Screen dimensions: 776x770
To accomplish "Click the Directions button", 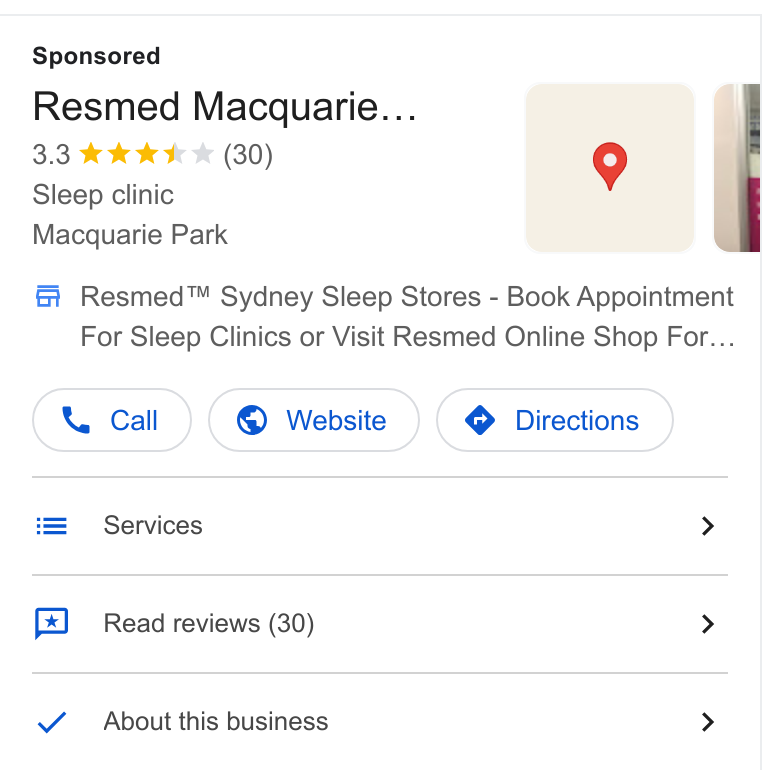I will [555, 420].
